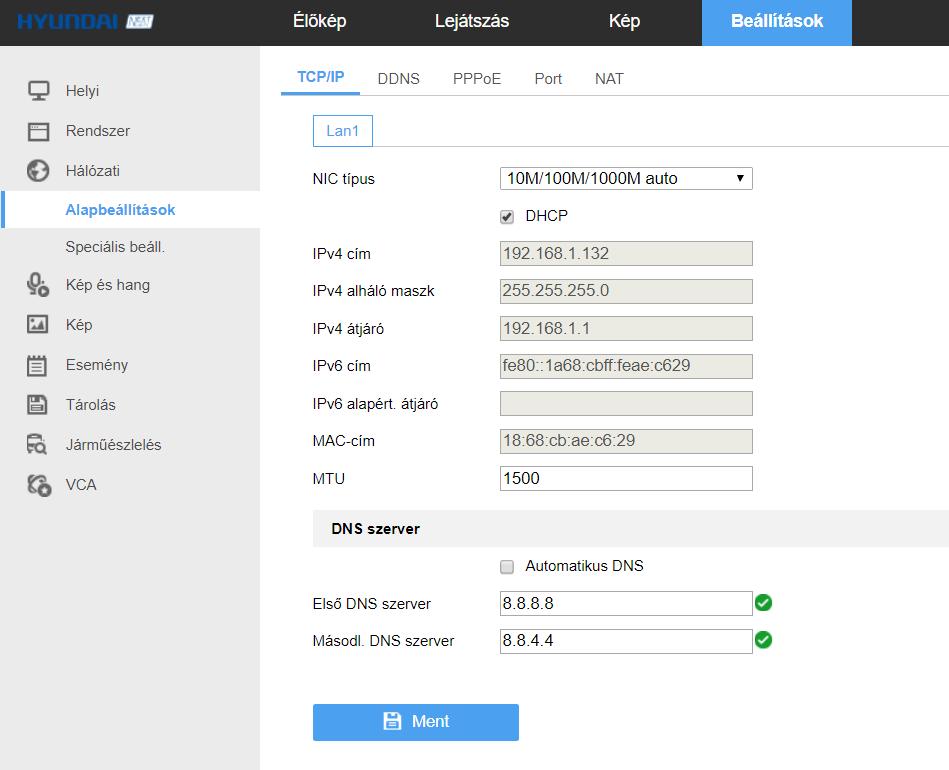Open Esemény settings in sidebar
The width and height of the screenshot is (949, 770).
pos(97,365)
